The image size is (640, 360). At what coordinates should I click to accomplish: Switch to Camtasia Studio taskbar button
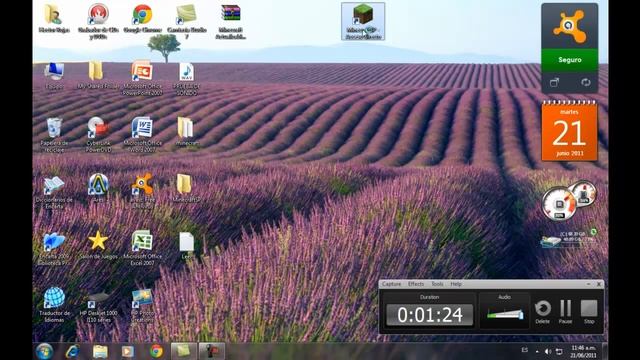coord(184,351)
